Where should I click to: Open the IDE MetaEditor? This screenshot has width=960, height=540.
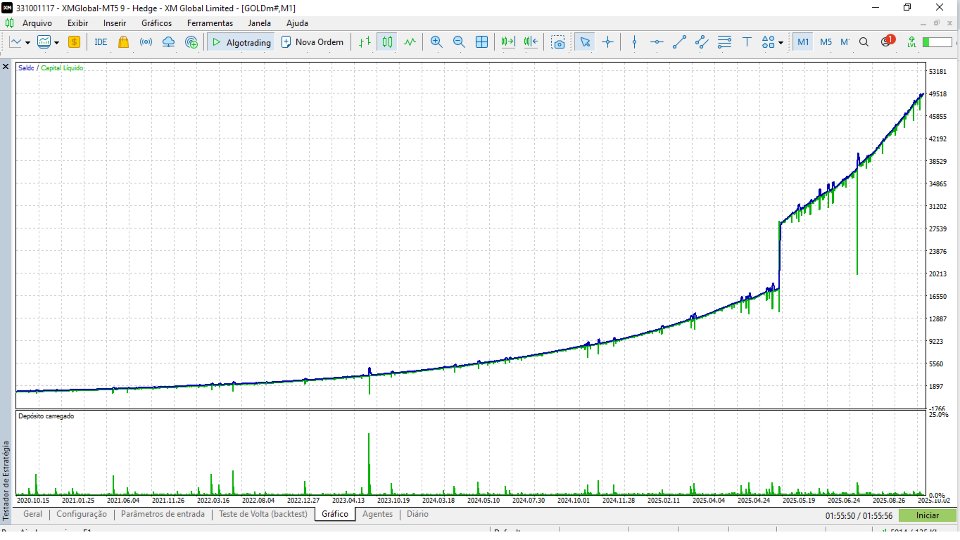[100, 42]
